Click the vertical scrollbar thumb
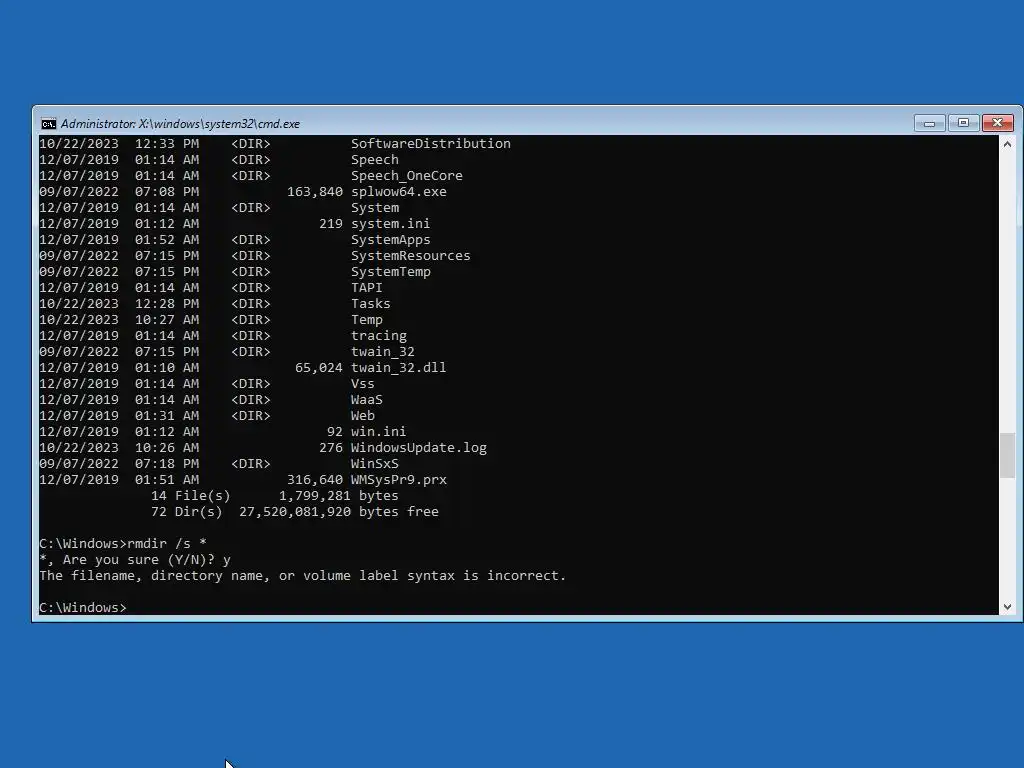Image resolution: width=1024 pixels, height=768 pixels. pos(1007,455)
